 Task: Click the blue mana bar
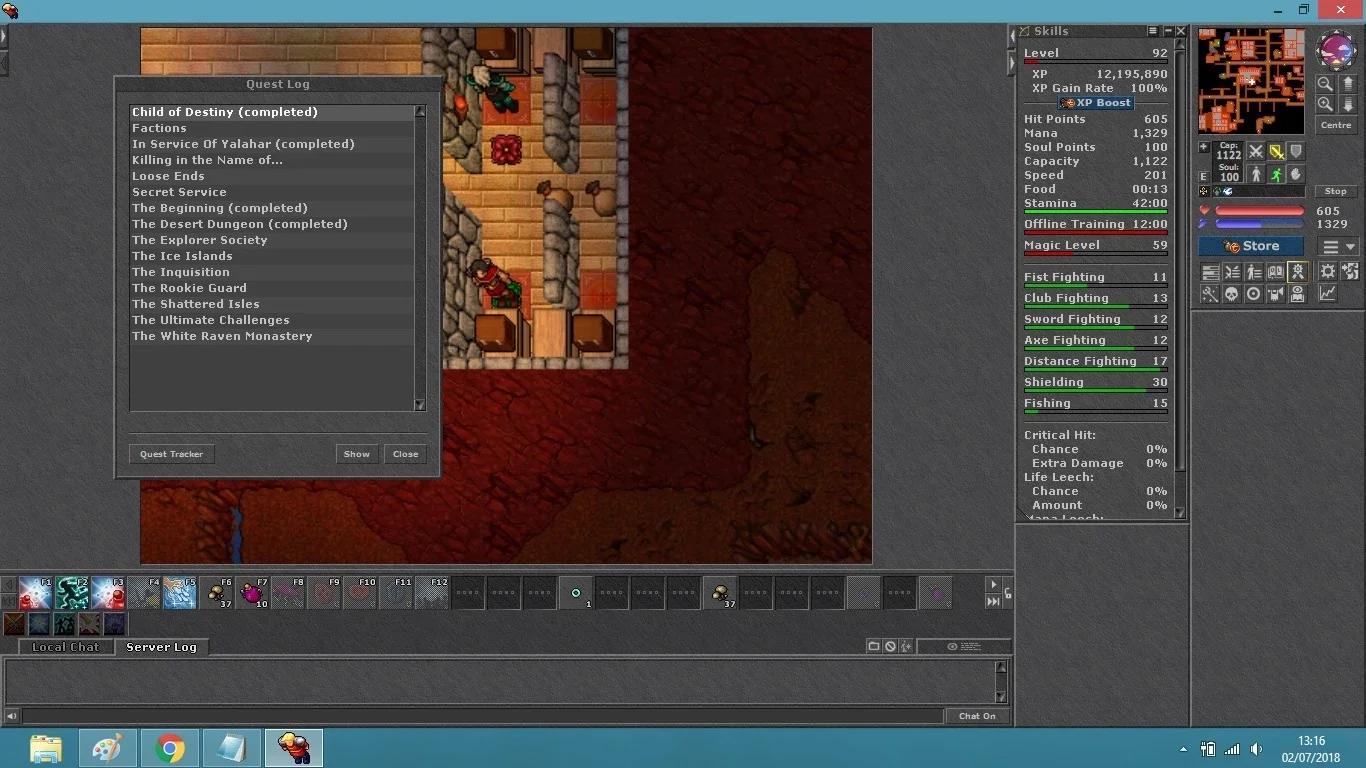(x=1259, y=224)
